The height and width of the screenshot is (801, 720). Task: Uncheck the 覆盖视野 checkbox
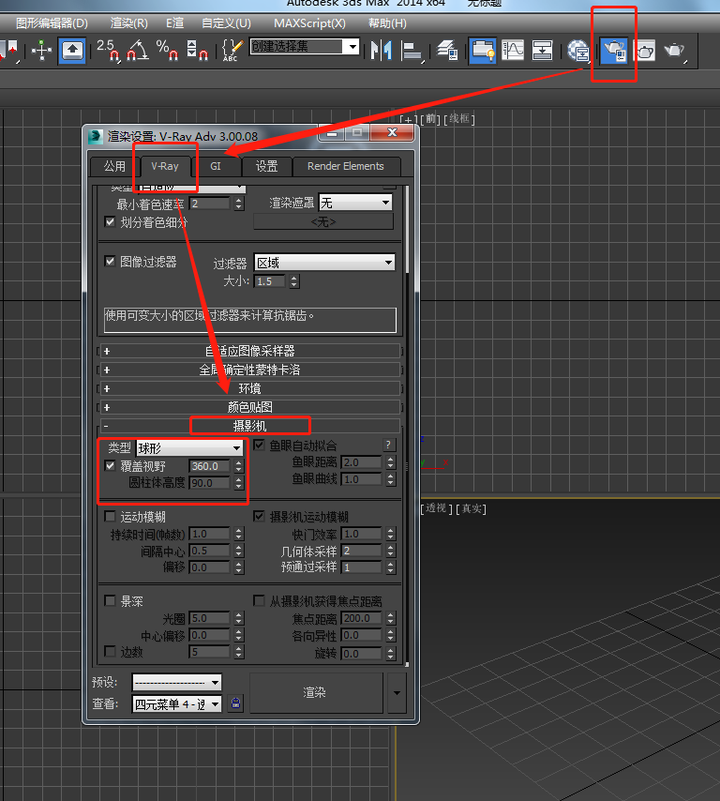[x=110, y=466]
